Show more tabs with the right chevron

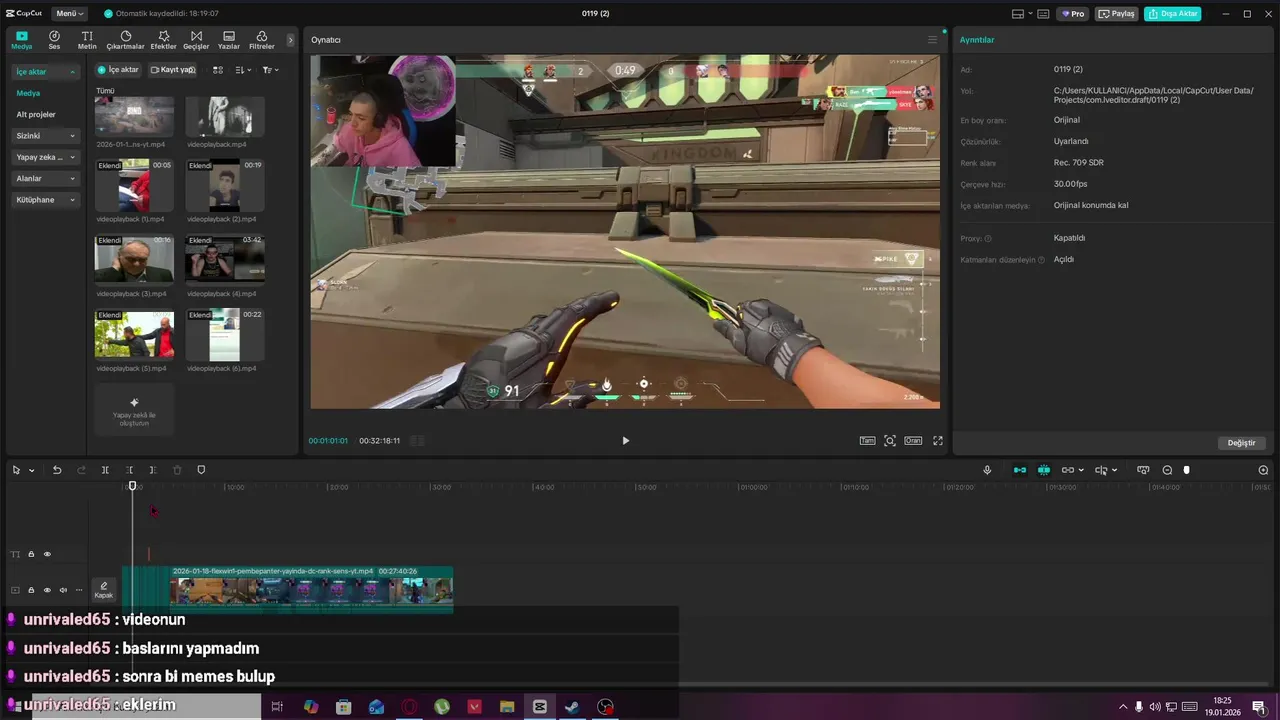(291, 40)
